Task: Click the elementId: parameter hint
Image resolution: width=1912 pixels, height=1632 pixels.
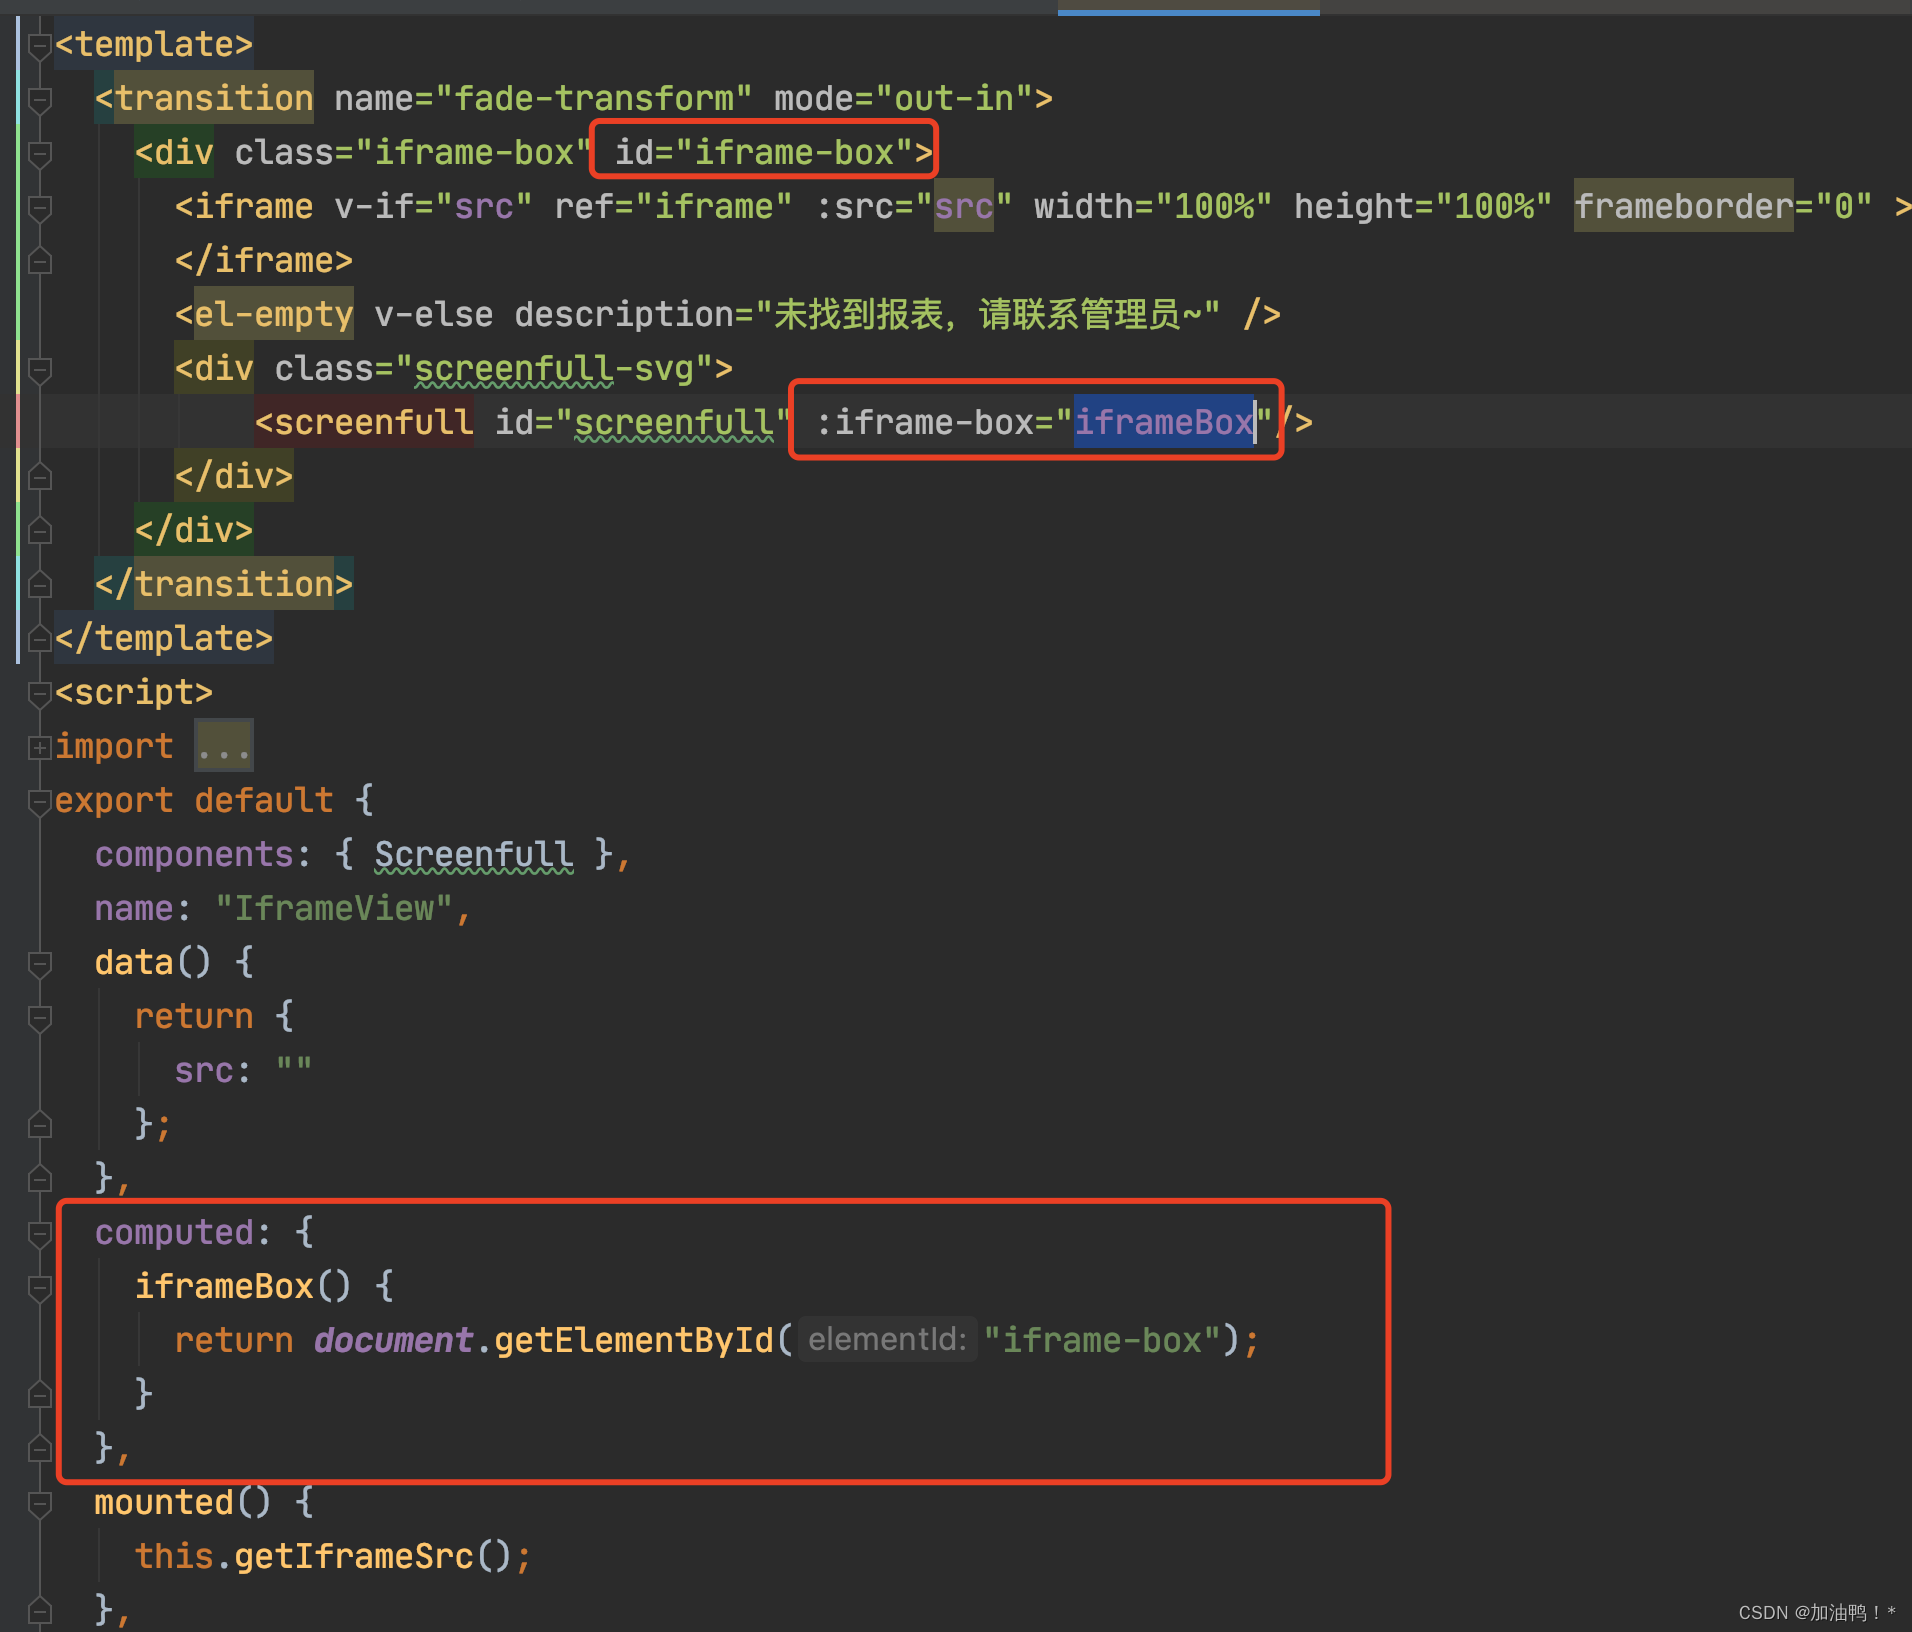Action: (x=887, y=1339)
